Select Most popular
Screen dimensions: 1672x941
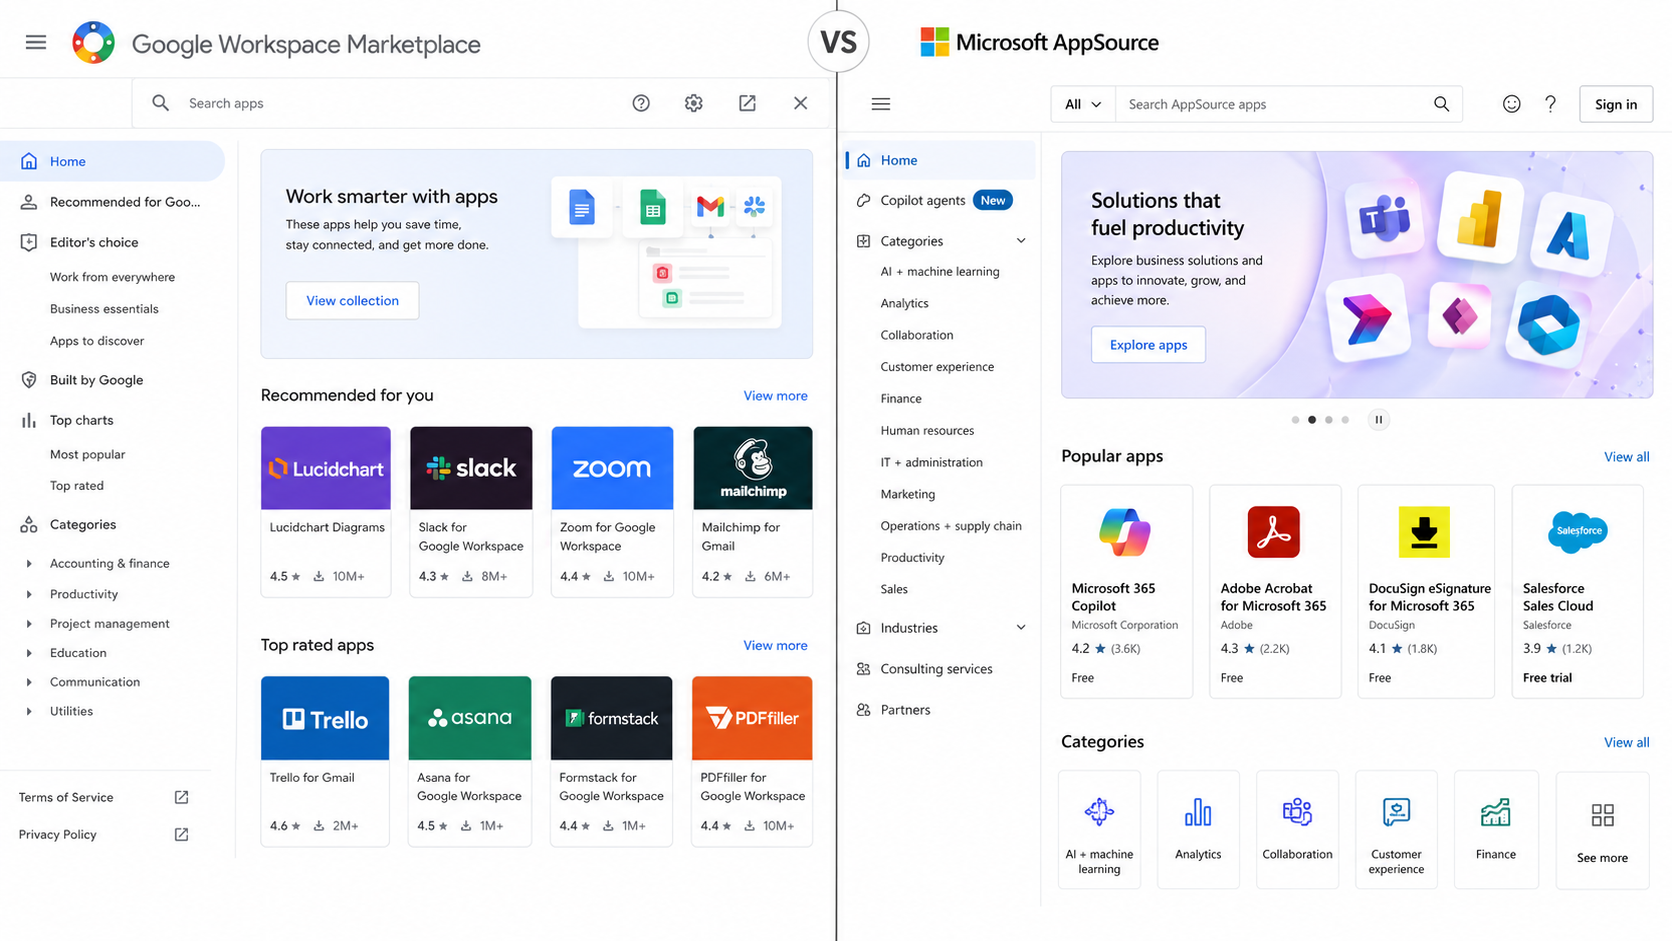[x=87, y=454]
